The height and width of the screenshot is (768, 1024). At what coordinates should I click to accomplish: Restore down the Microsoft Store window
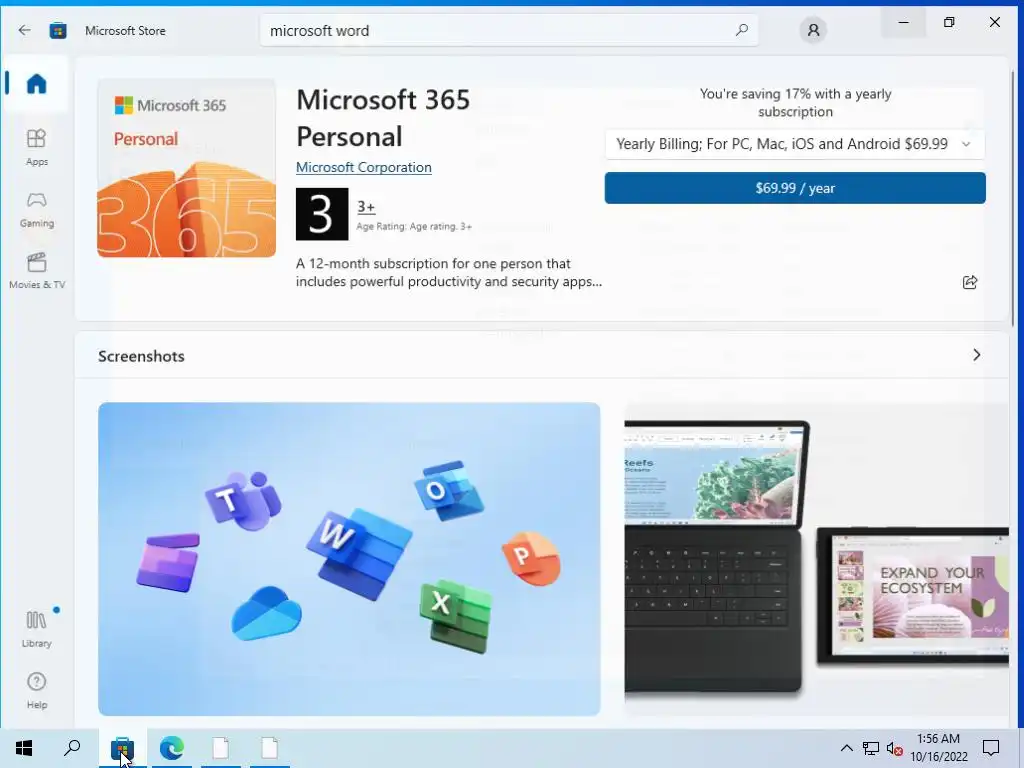[949, 22]
